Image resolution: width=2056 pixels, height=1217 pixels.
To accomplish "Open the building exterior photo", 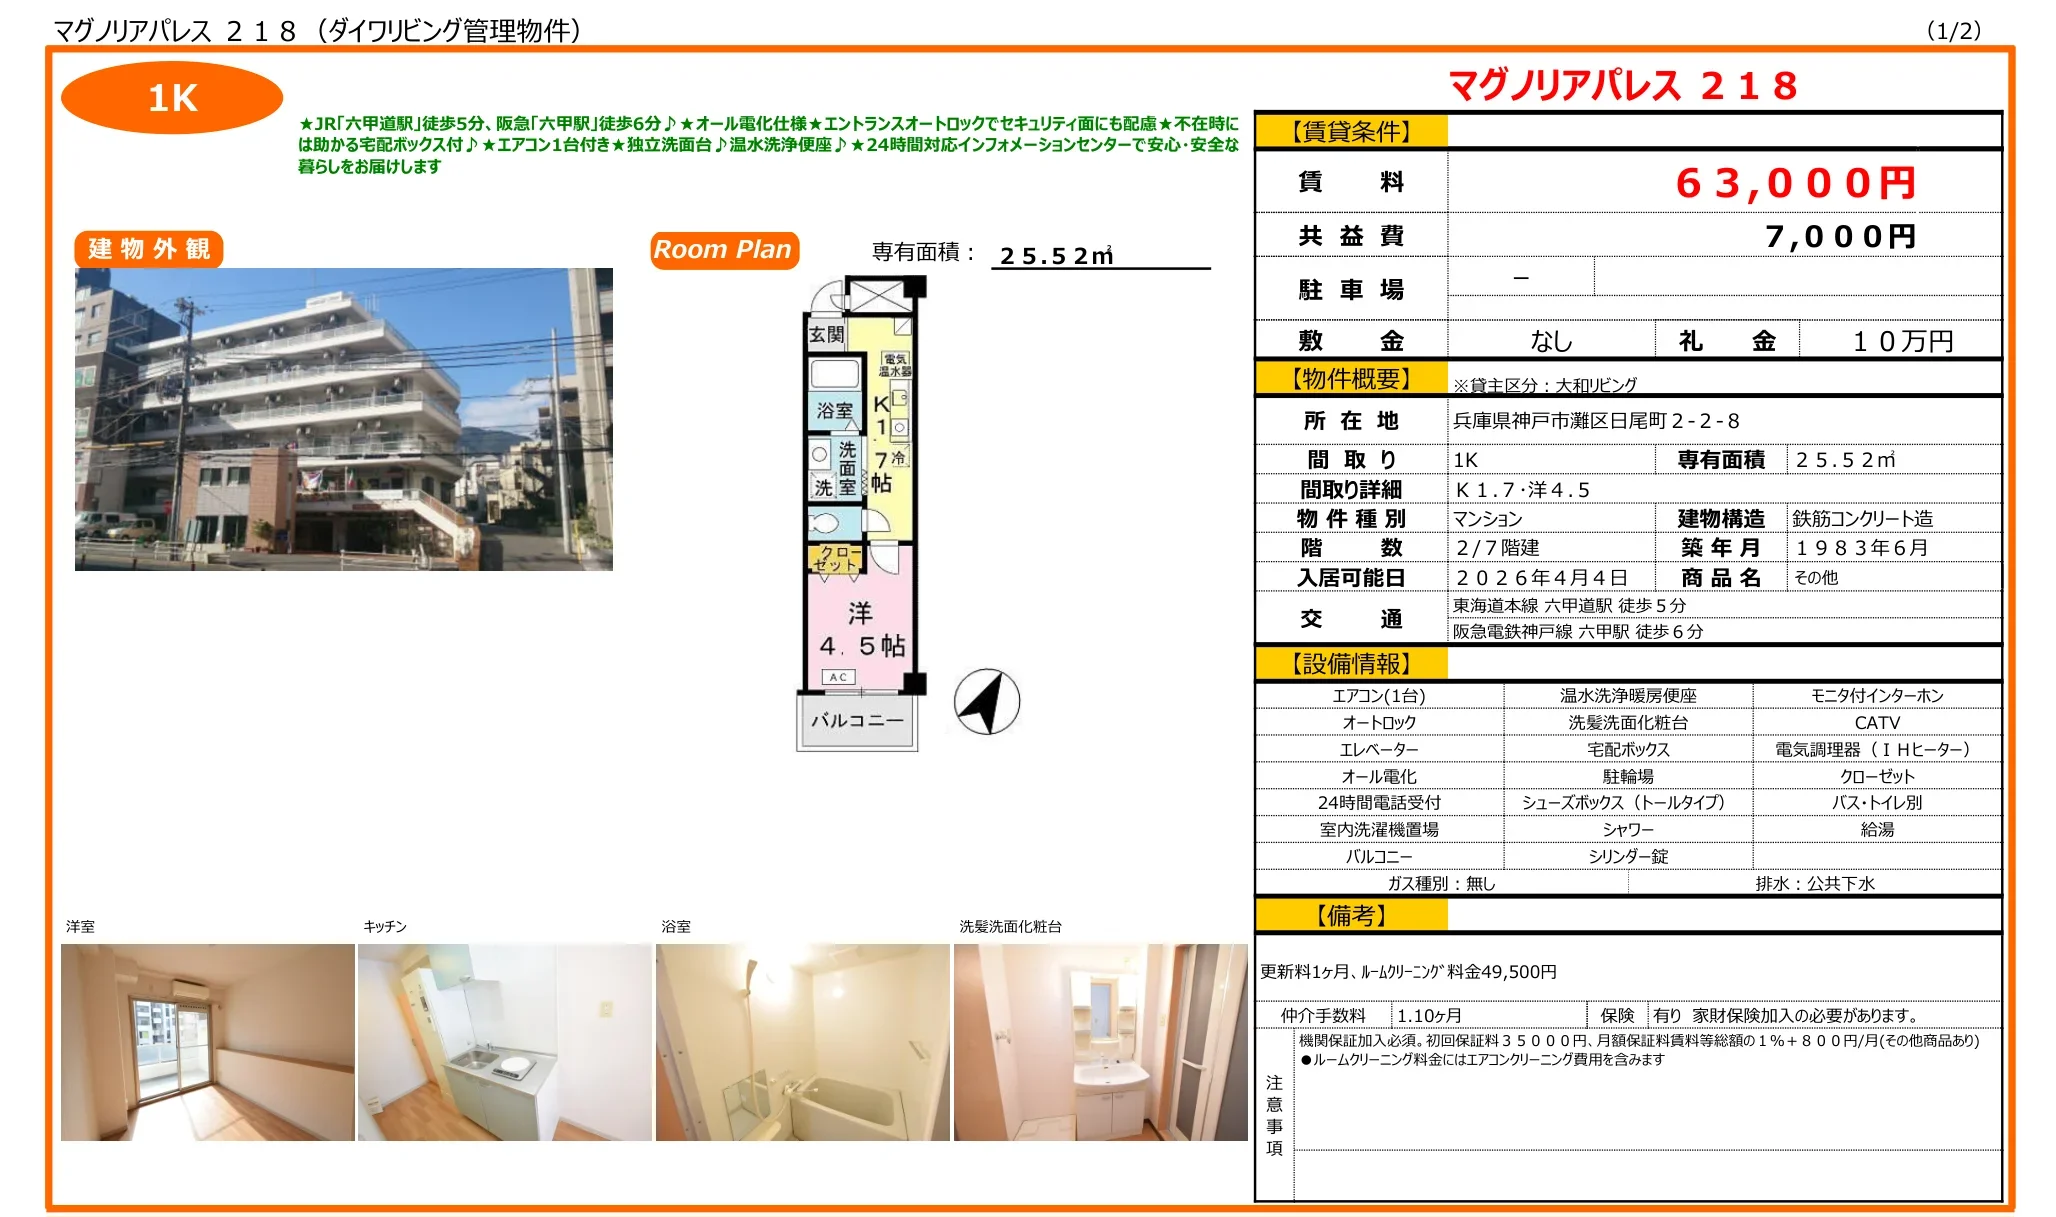I will 343,419.
